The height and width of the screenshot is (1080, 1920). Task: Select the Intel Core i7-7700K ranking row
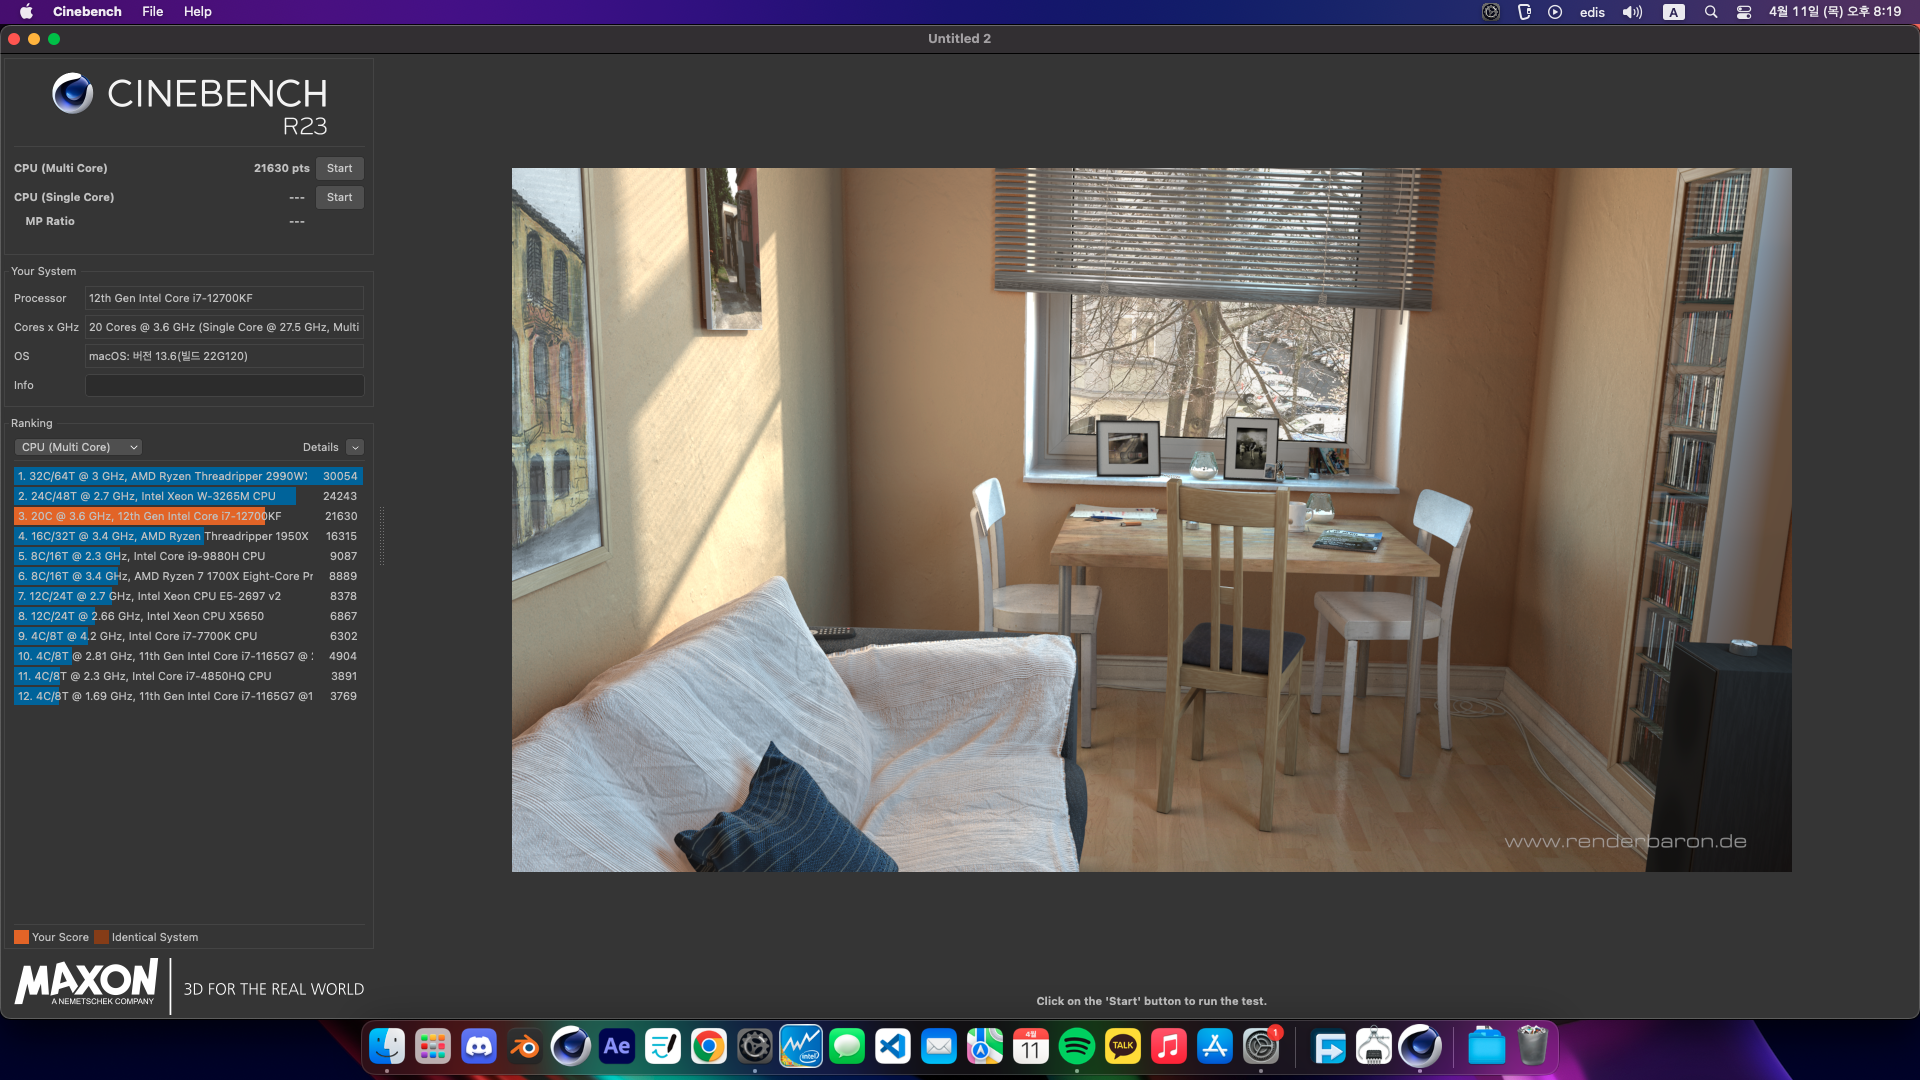click(188, 636)
